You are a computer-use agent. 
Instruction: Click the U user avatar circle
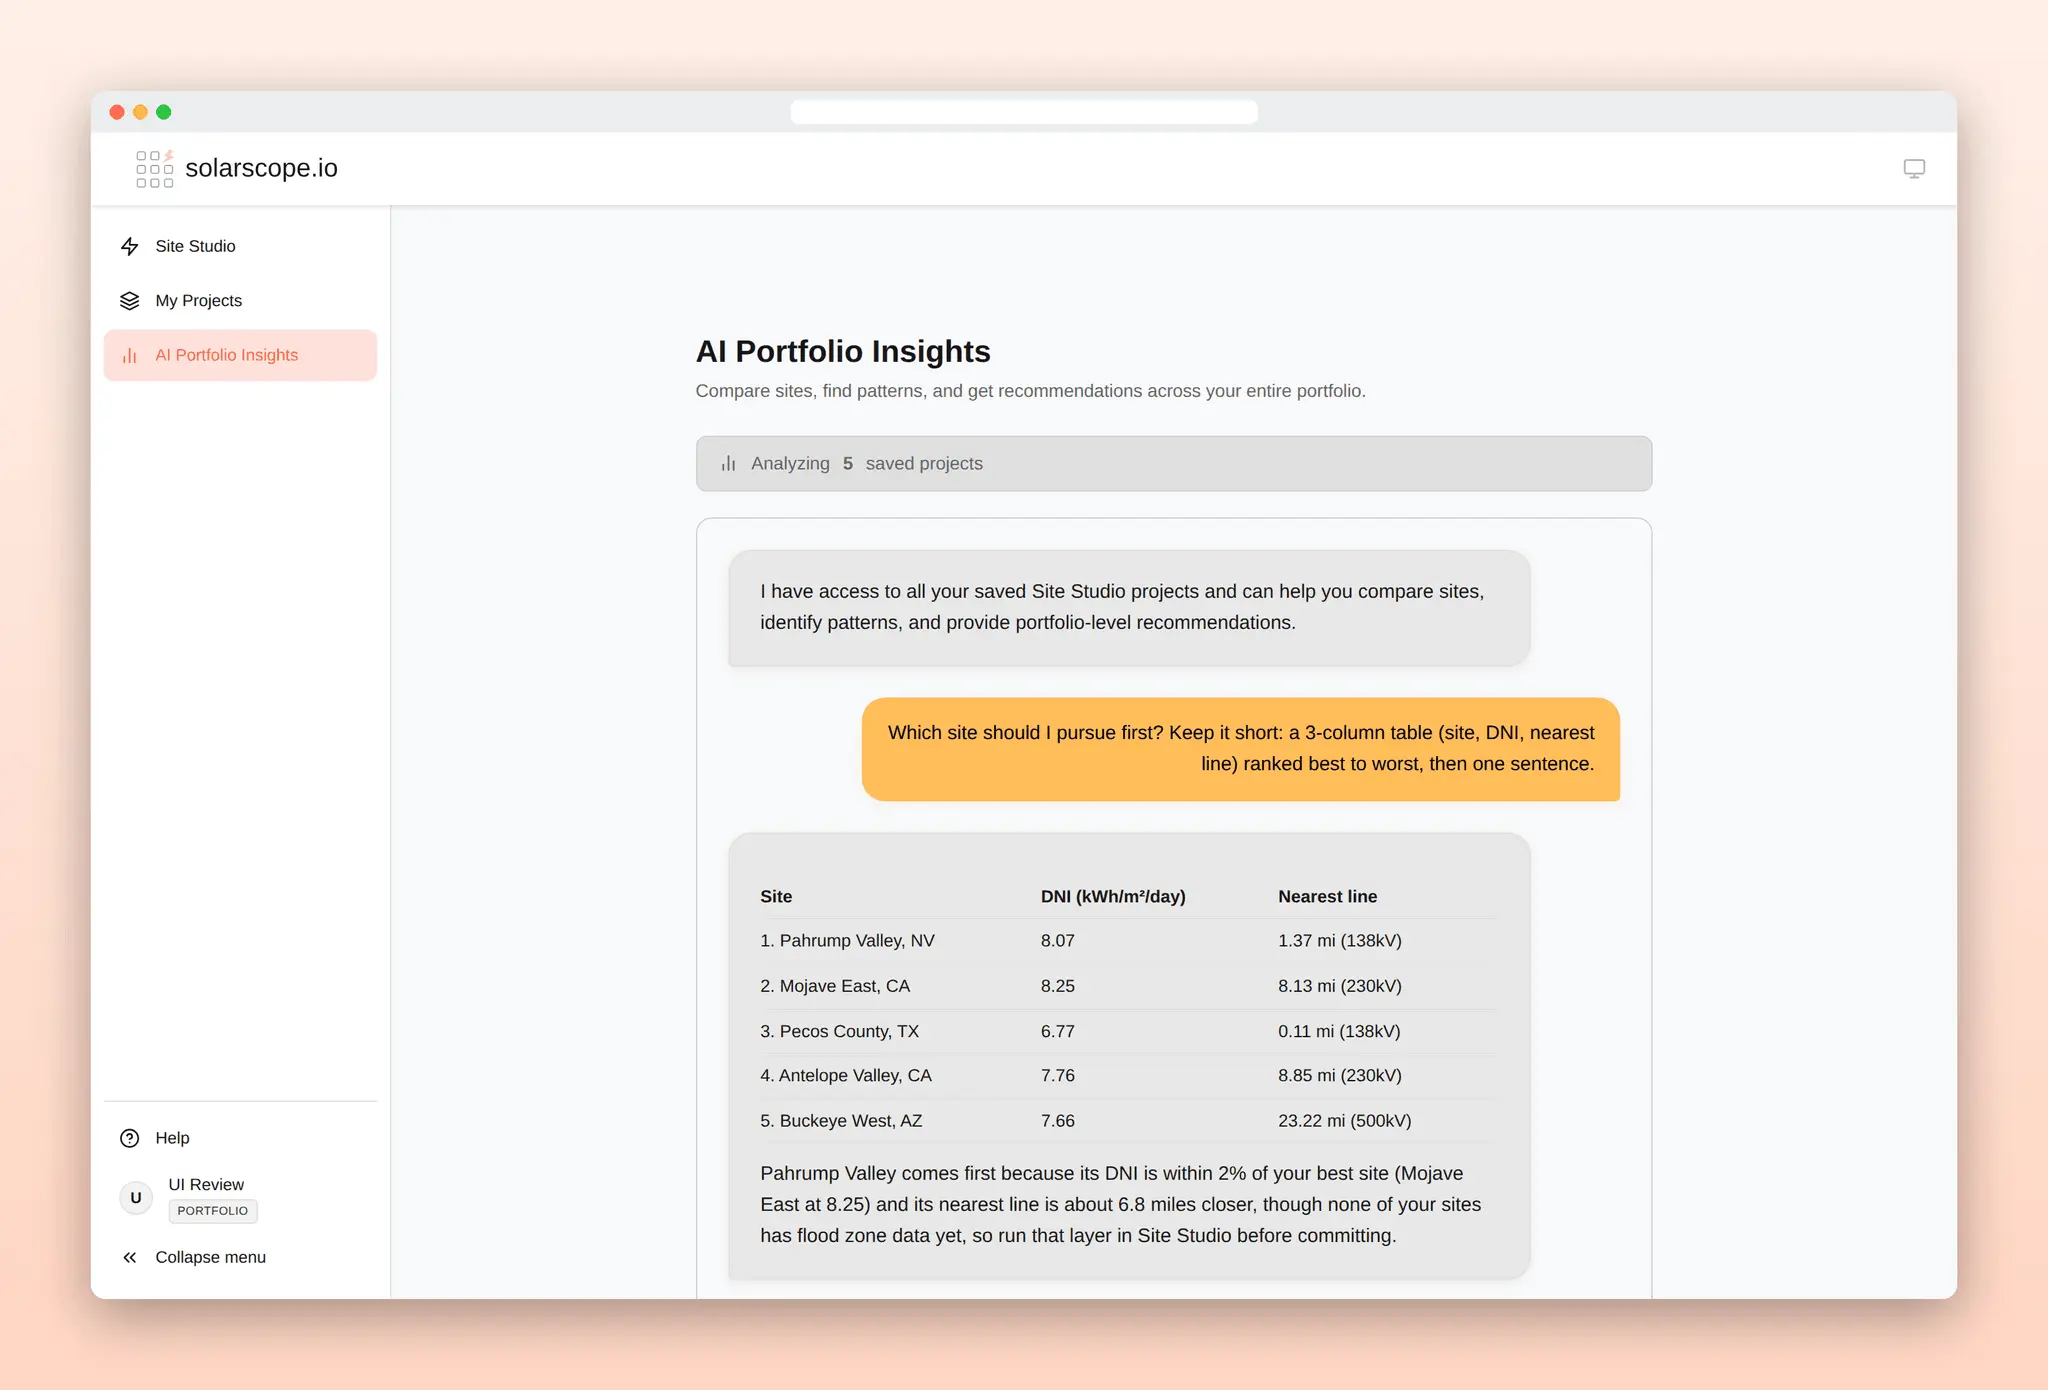tap(136, 1198)
